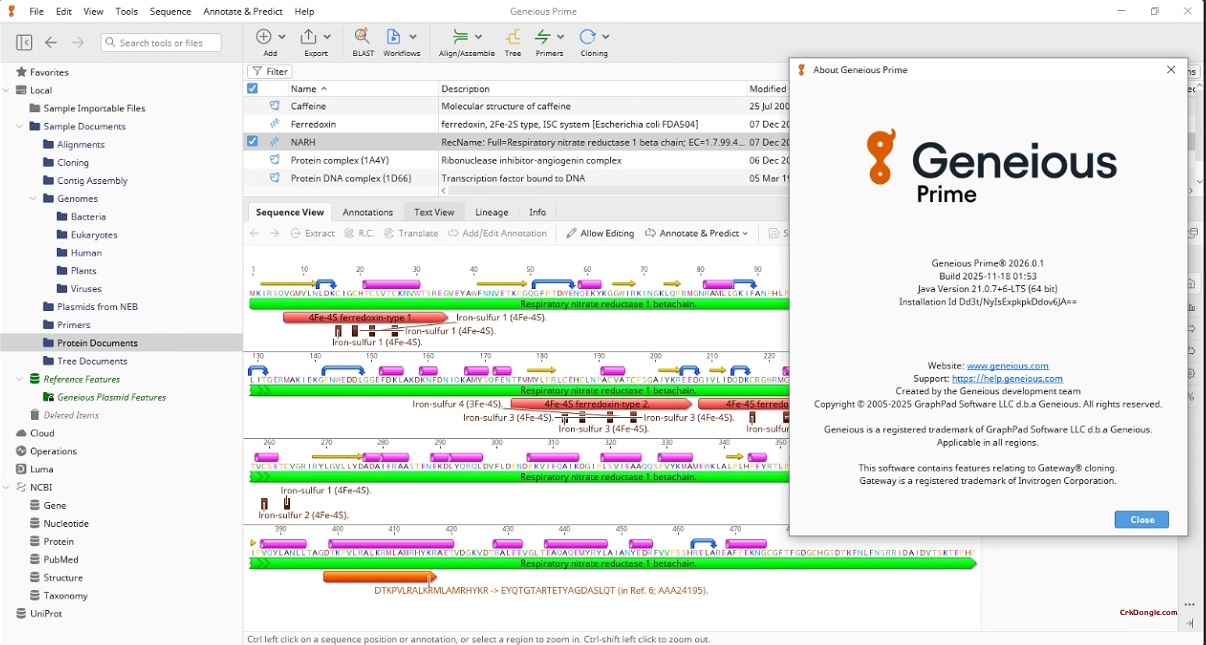Open the Align/Assemble dropdown arrow

click(479, 37)
